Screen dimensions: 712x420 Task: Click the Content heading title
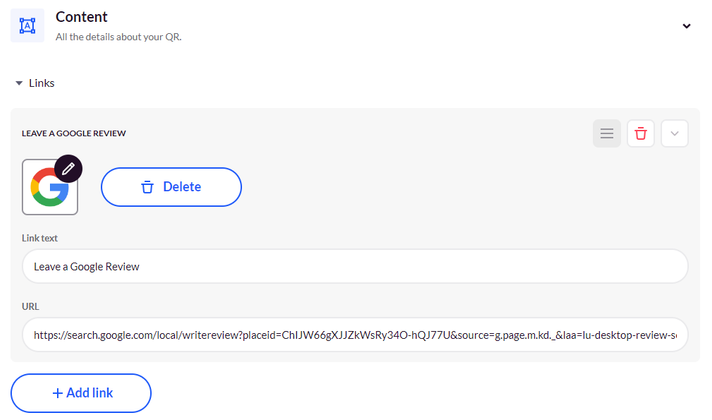pyautogui.click(x=81, y=17)
